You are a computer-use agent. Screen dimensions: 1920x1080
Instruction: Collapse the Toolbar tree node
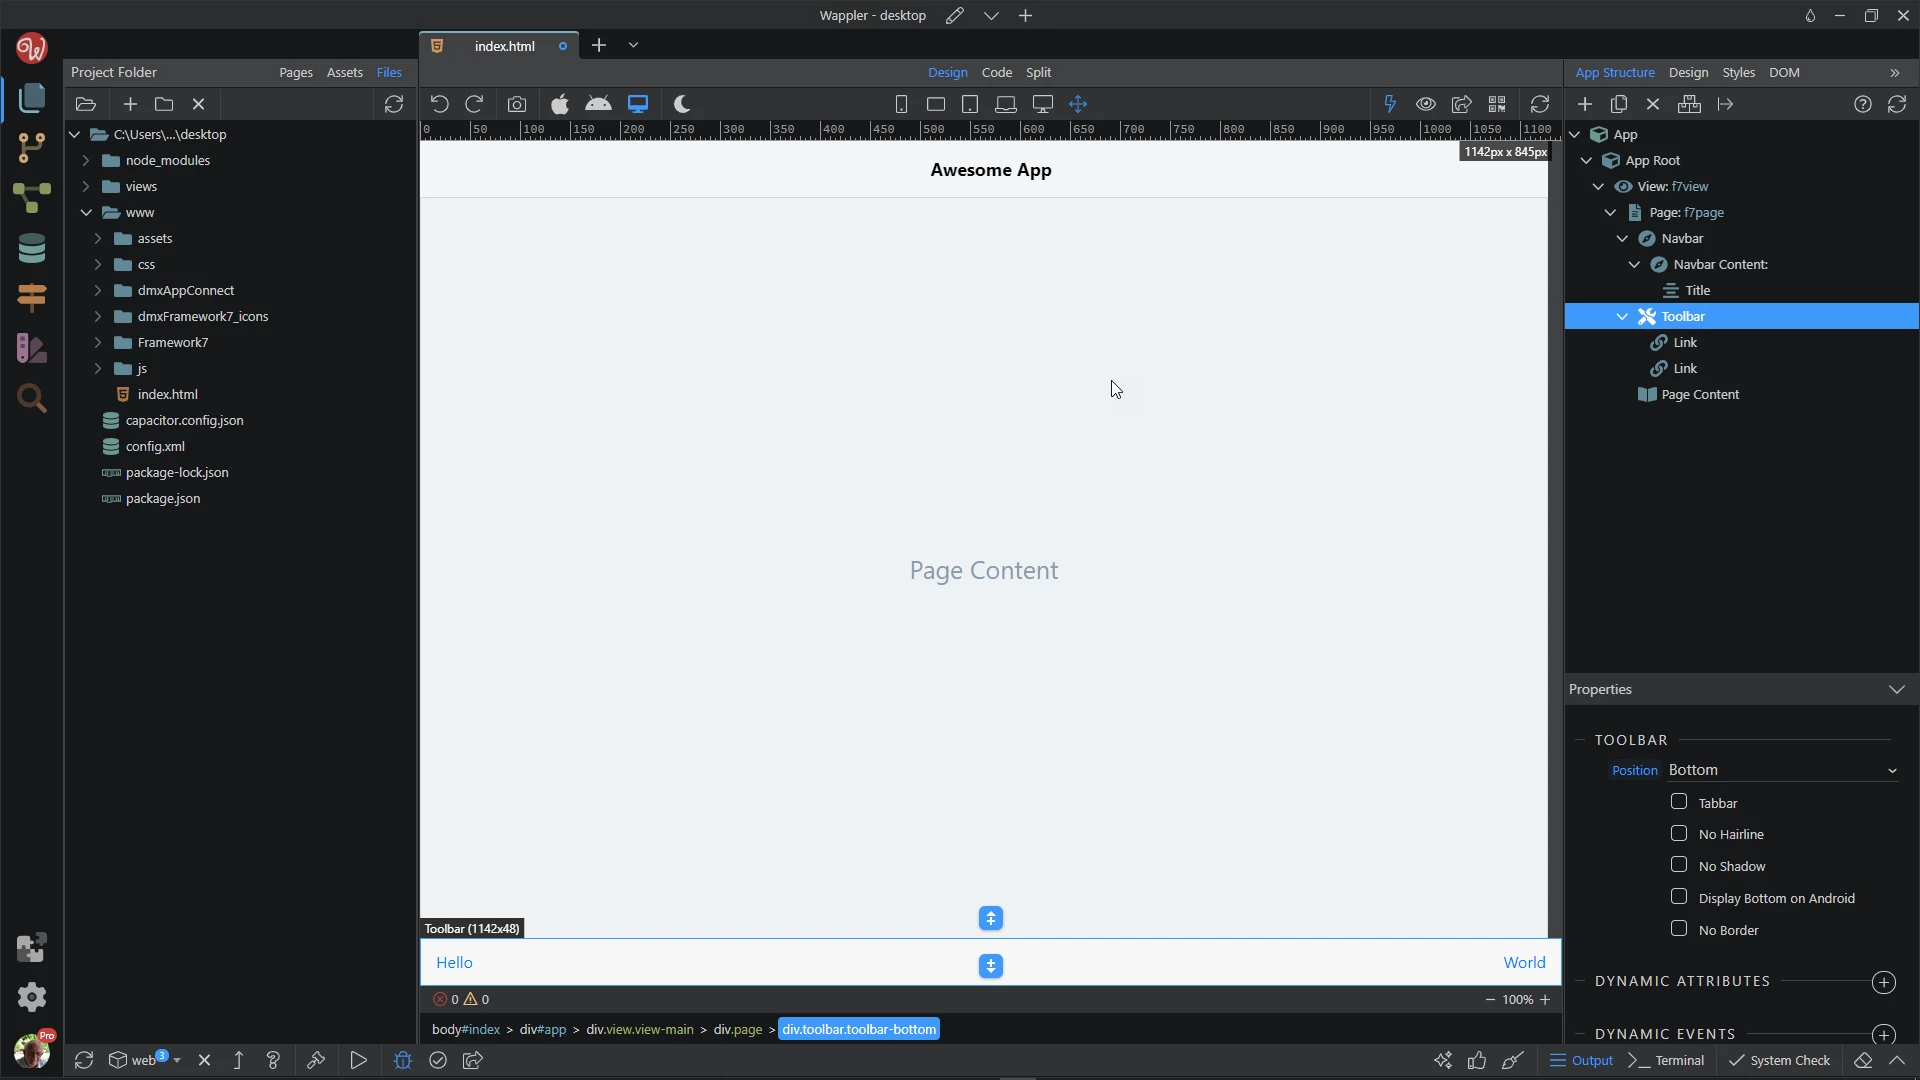[x=1622, y=316]
